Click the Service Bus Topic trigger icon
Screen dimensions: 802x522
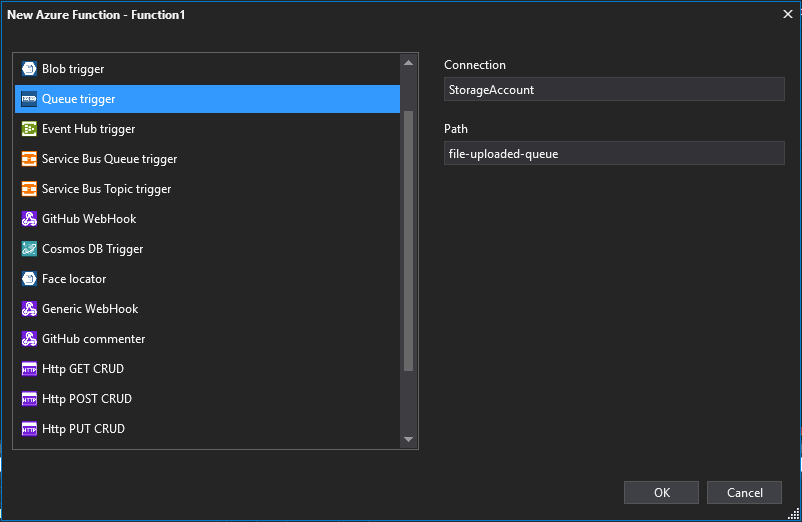29,189
